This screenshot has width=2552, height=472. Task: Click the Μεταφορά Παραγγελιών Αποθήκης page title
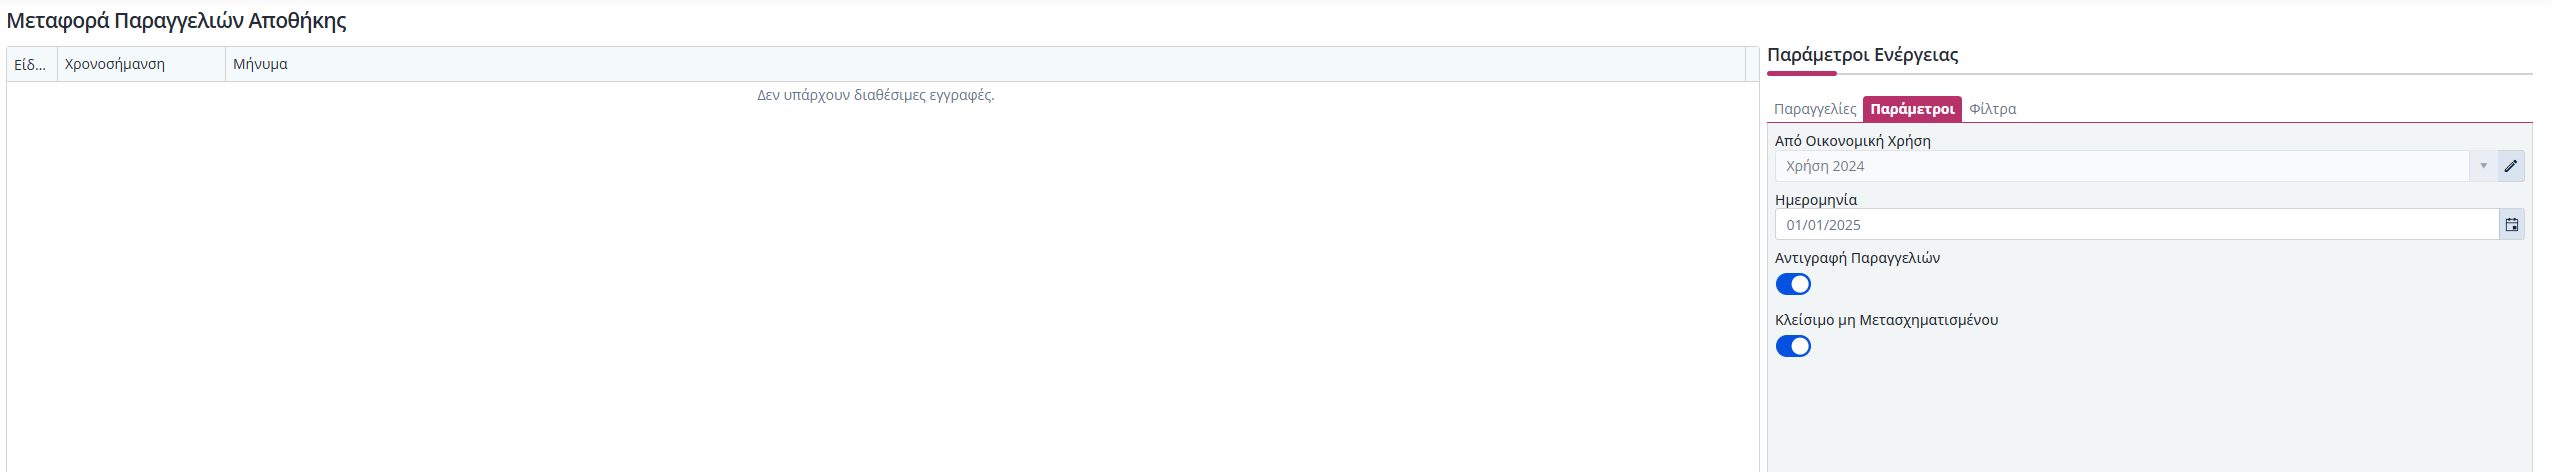[x=177, y=21]
